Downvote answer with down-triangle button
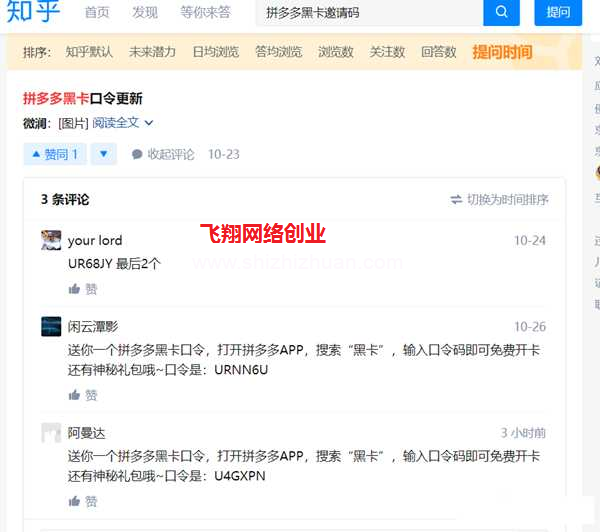Image resolution: width=600 pixels, height=532 pixels. [104, 154]
